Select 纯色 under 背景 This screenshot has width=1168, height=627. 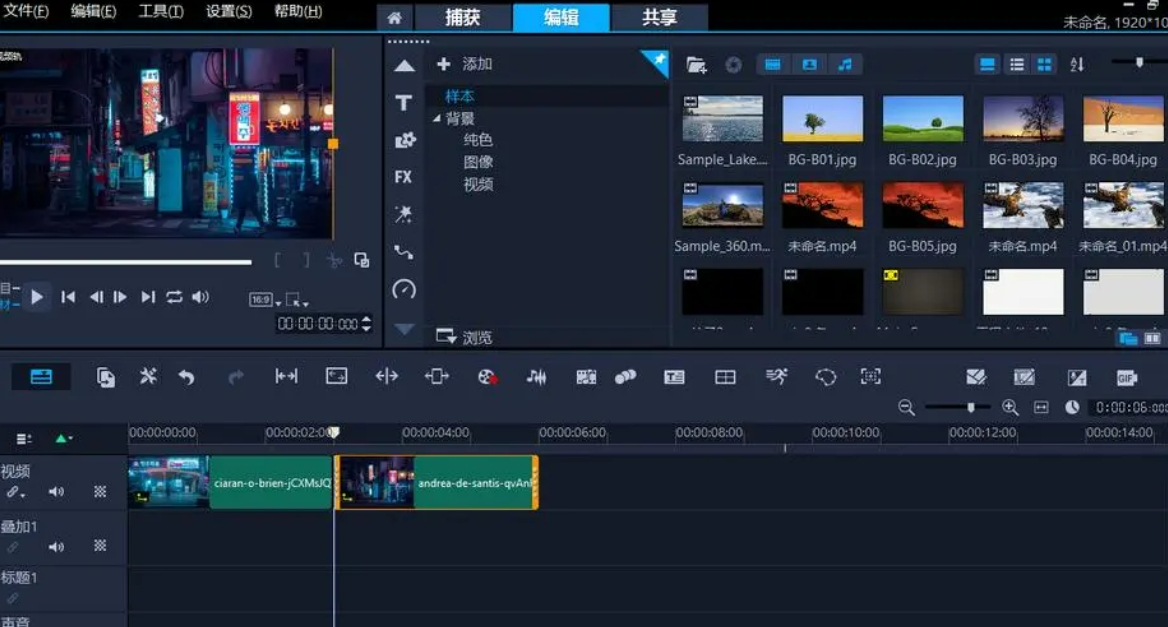tap(477, 140)
